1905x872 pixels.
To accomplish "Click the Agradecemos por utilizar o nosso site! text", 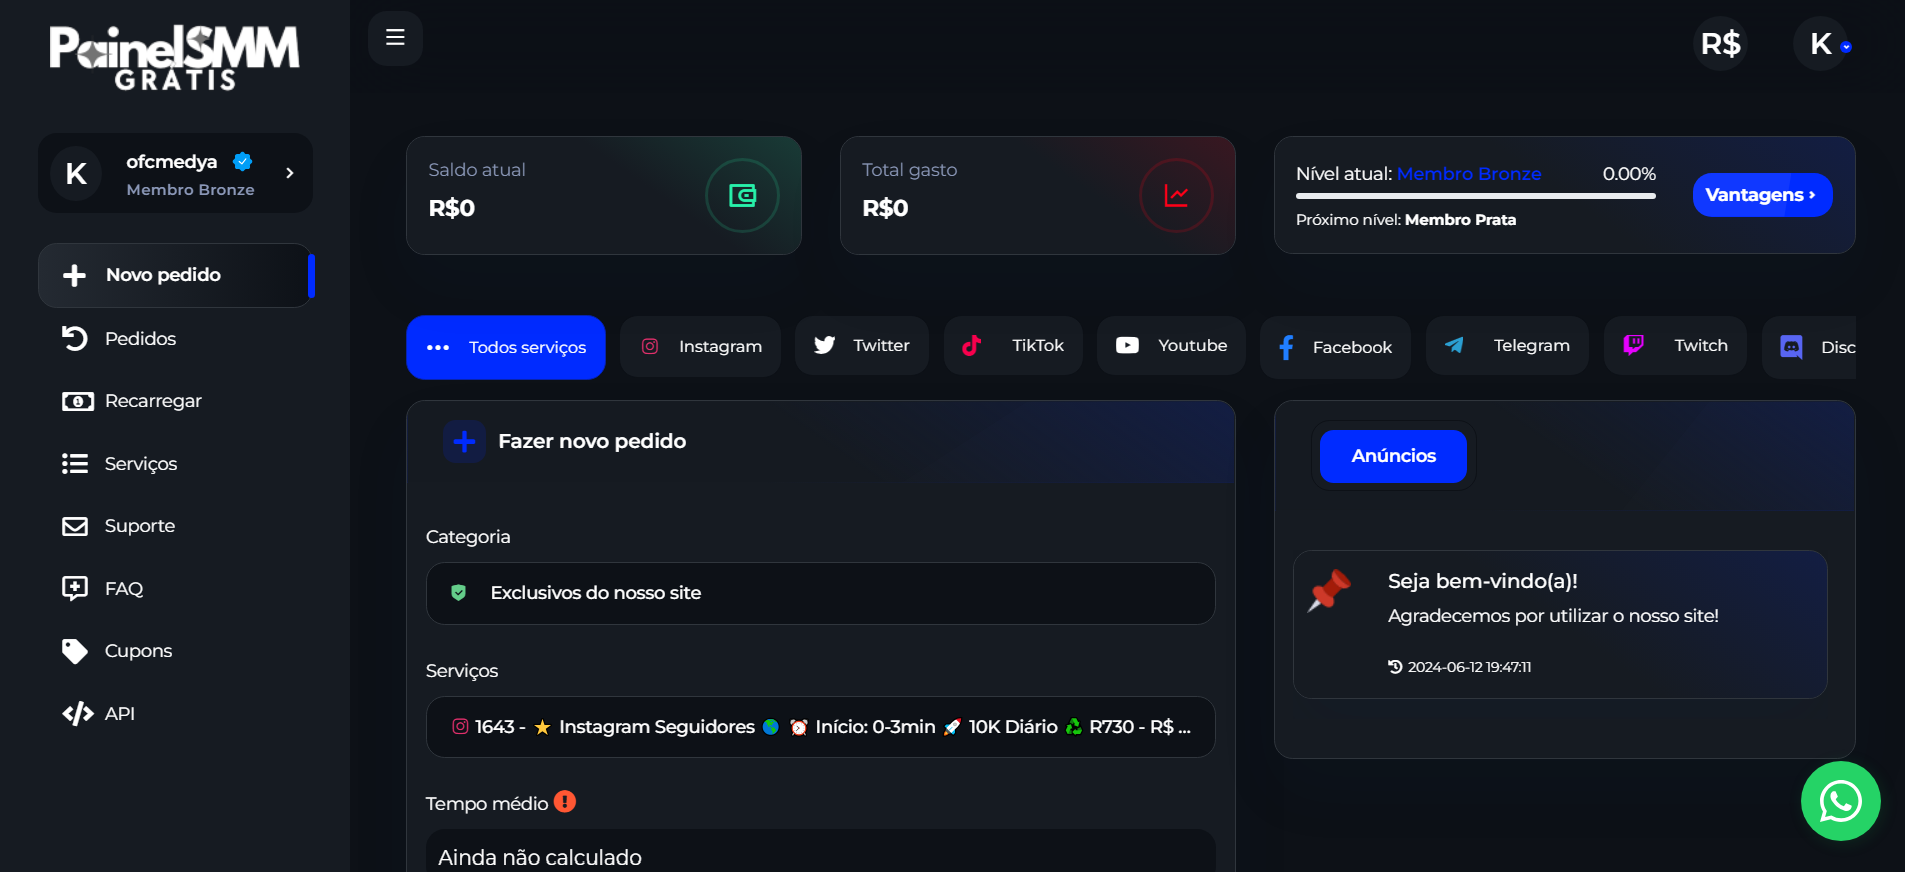I will (1553, 616).
